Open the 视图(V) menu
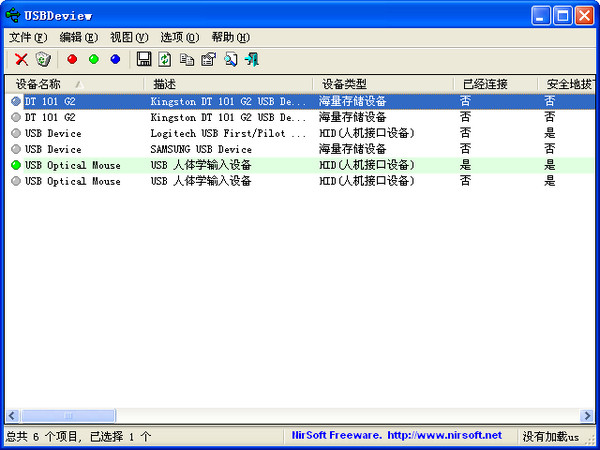 pos(129,38)
